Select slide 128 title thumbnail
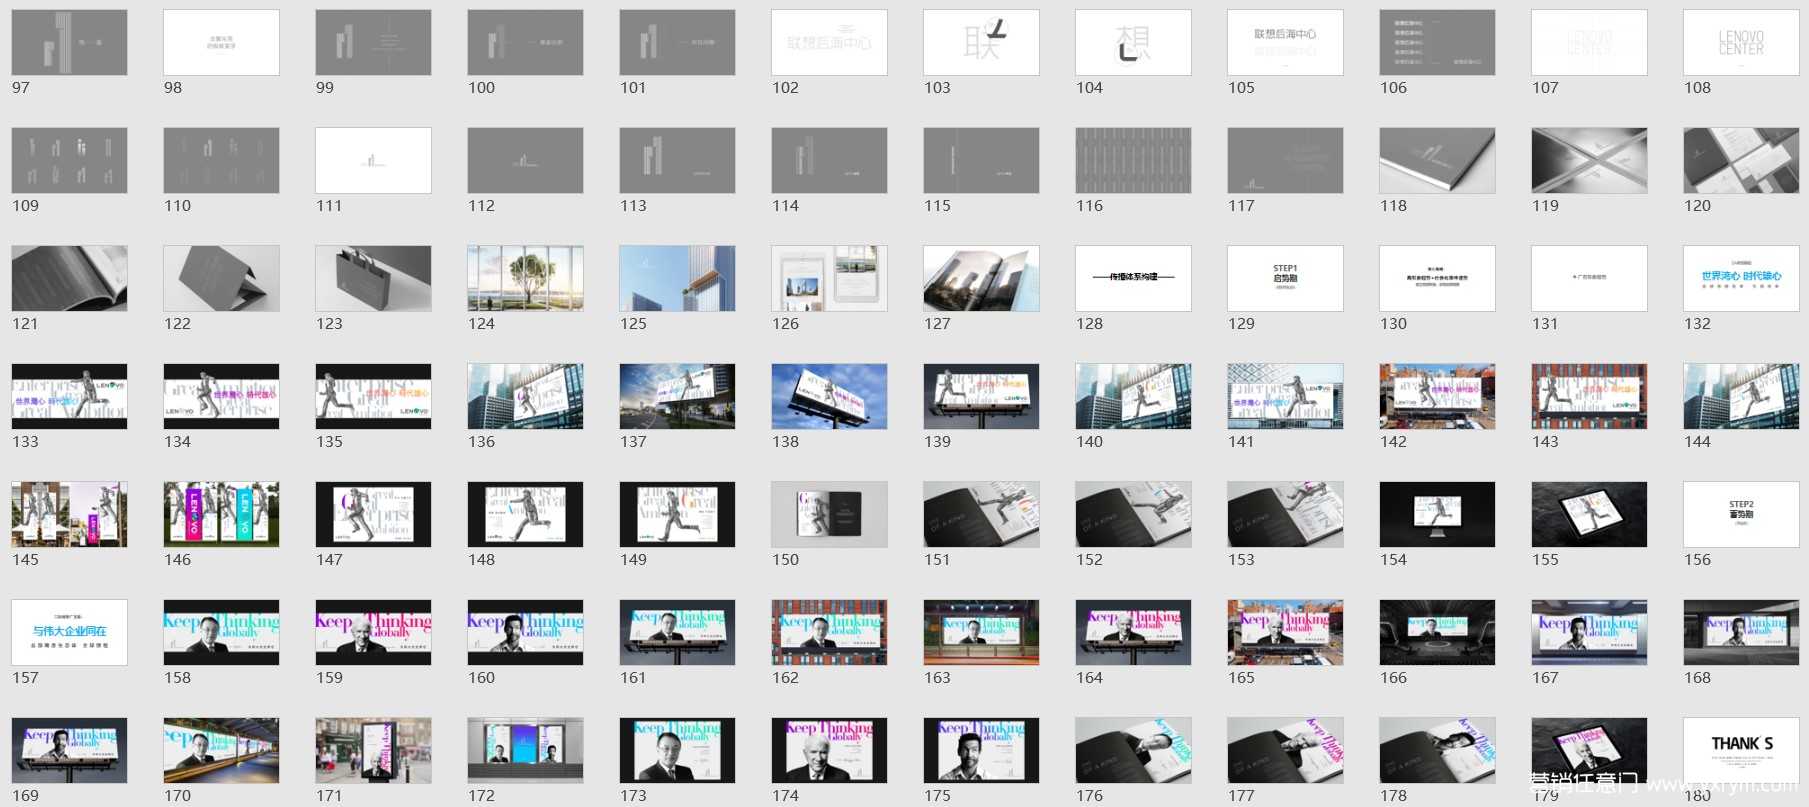The height and width of the screenshot is (807, 1809). click(x=1133, y=279)
